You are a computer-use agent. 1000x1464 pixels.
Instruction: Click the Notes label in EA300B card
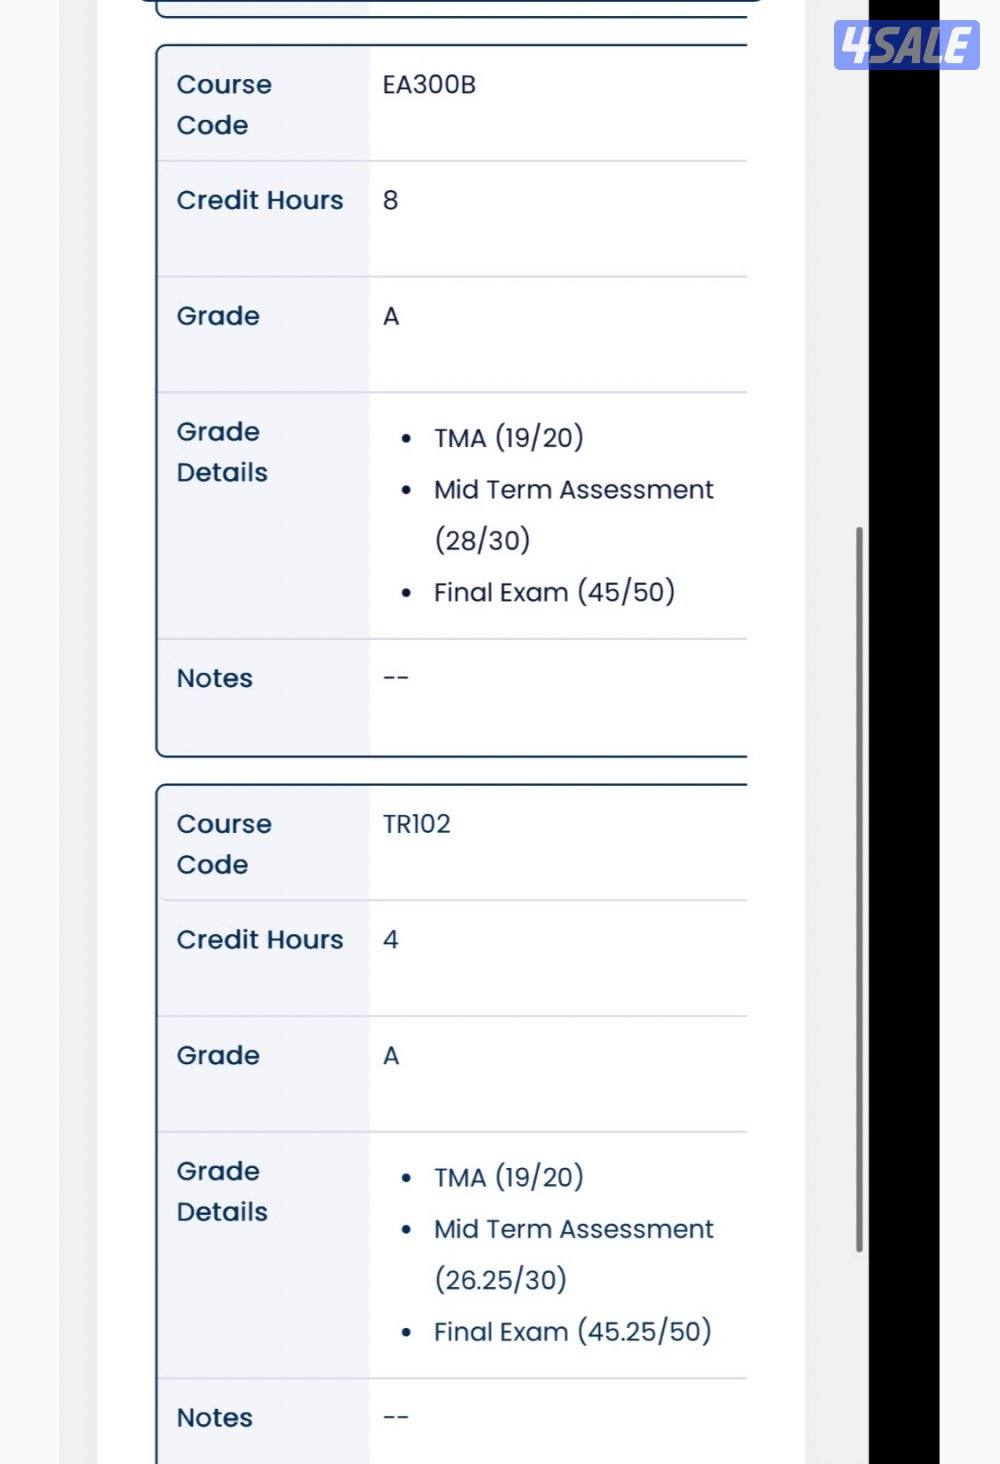click(x=214, y=678)
